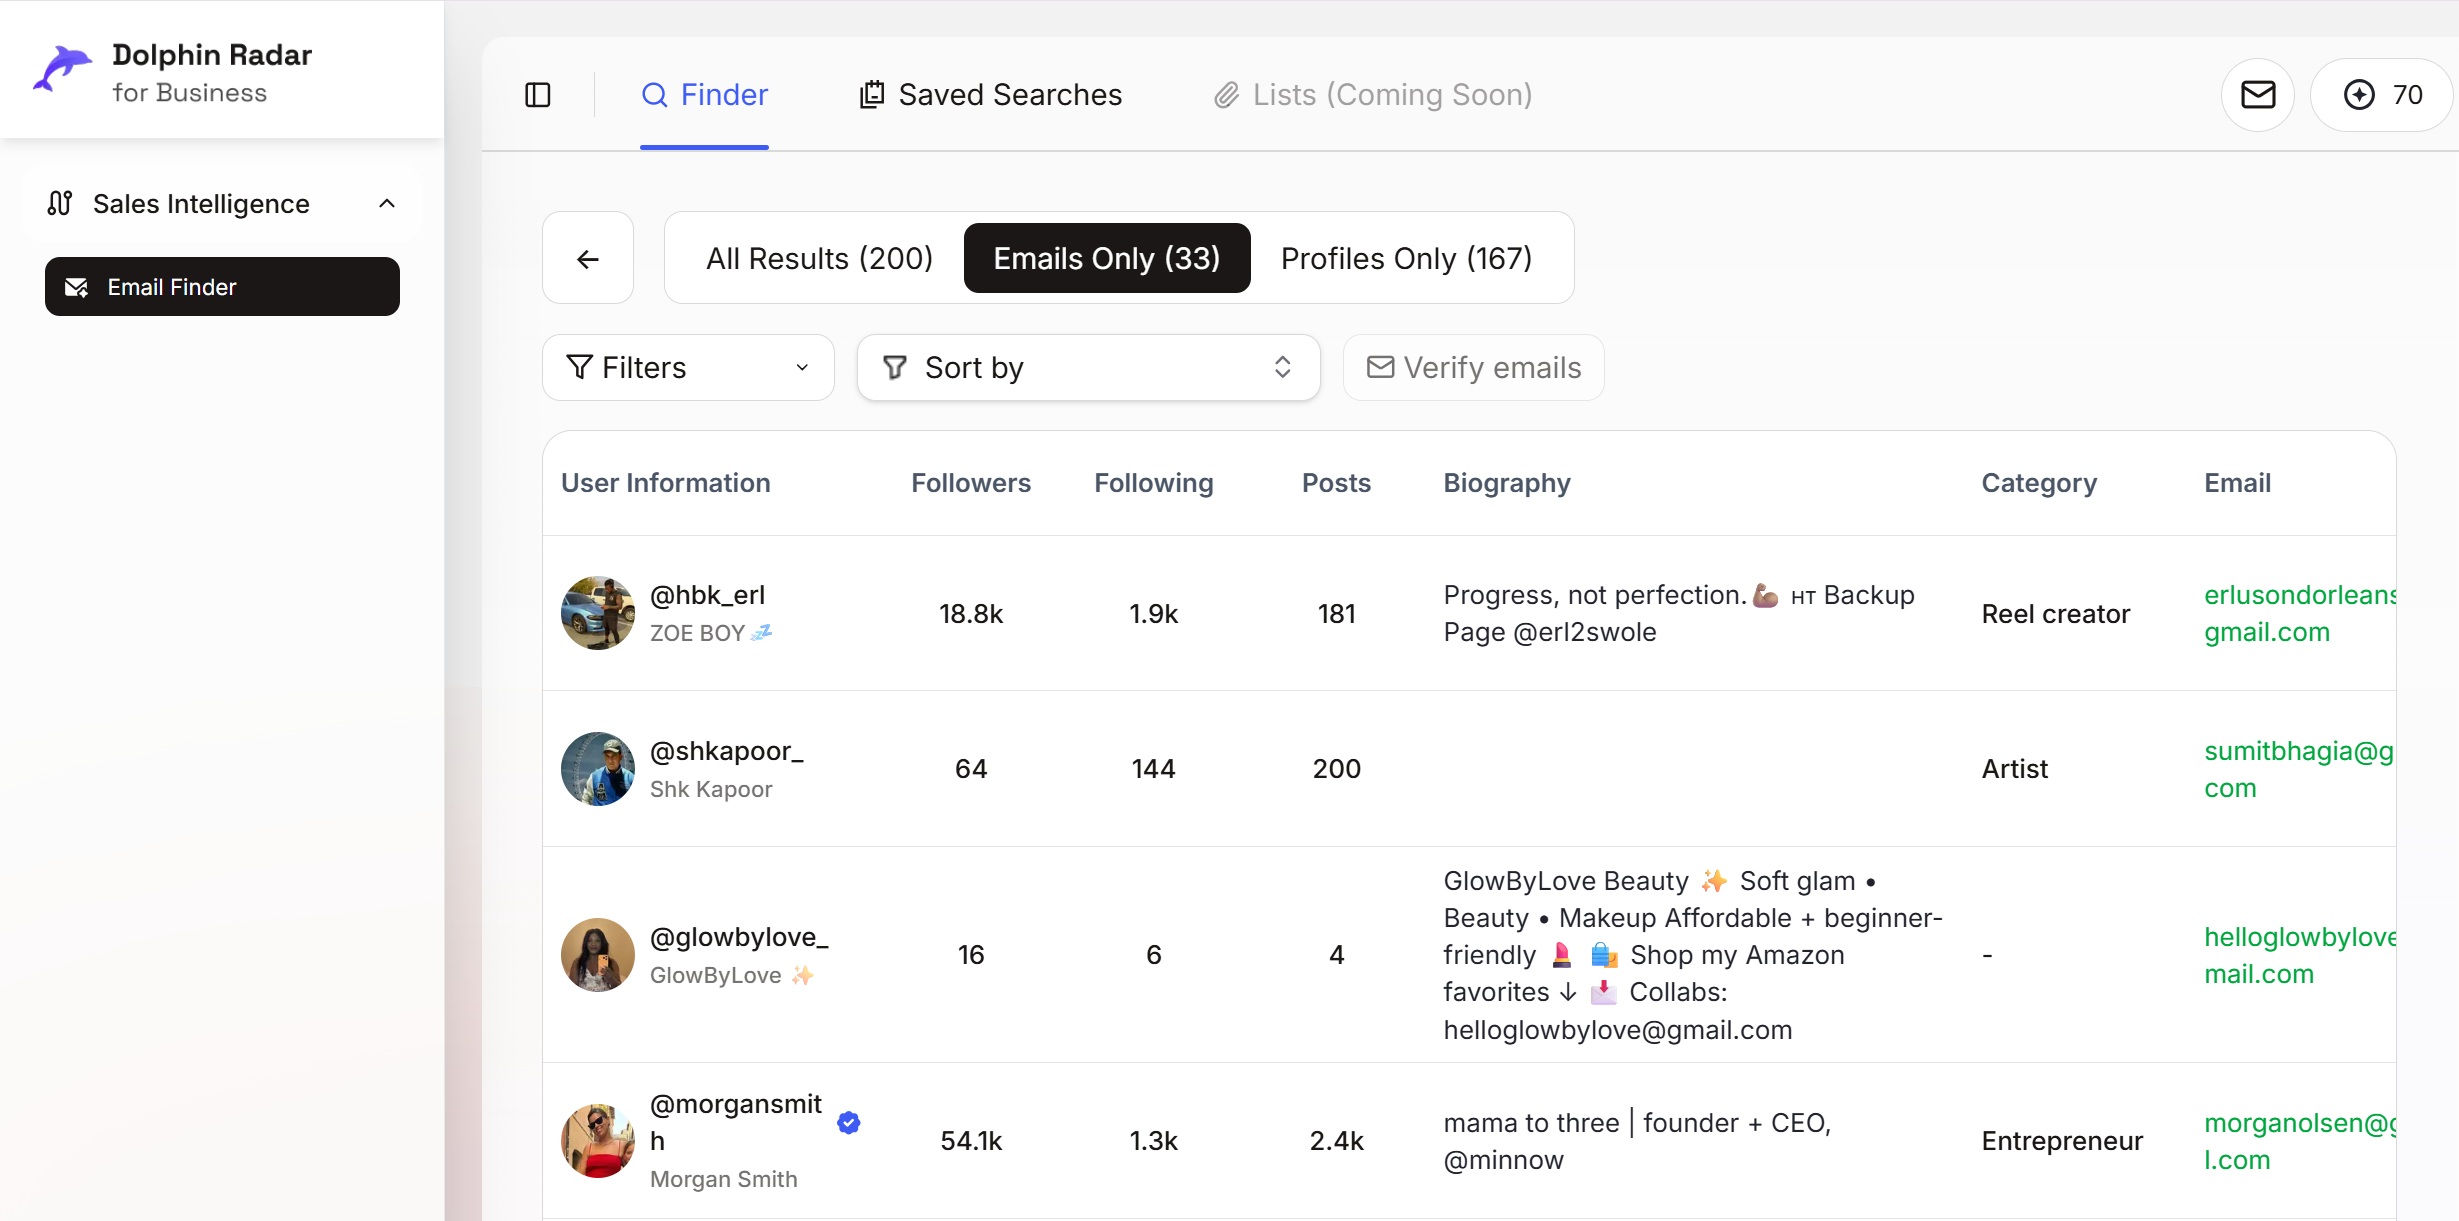The height and width of the screenshot is (1221, 2459).
Task: Collapse the Sales Intelligence chevron
Action: 387,203
